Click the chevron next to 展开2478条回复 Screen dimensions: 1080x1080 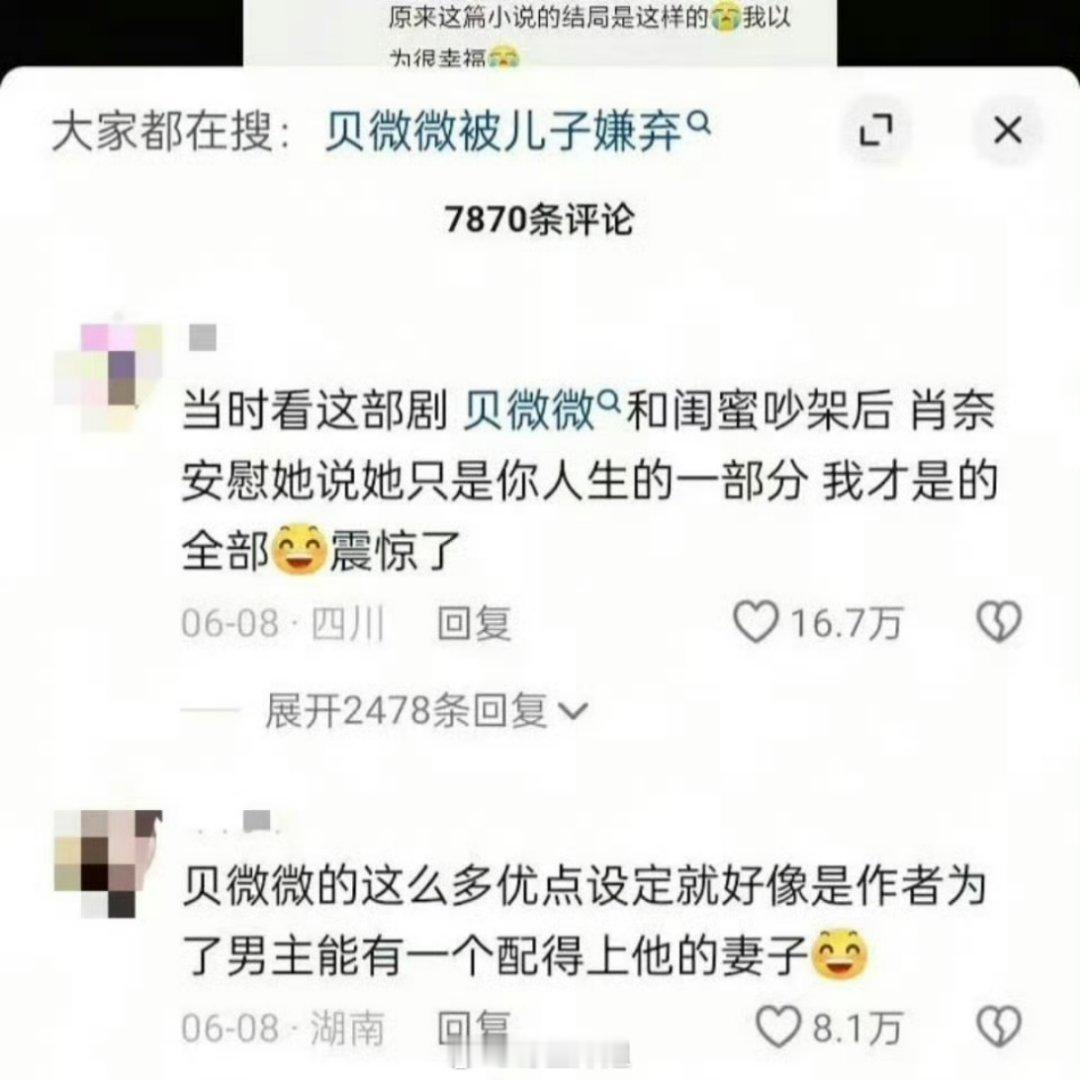pyautogui.click(x=573, y=712)
